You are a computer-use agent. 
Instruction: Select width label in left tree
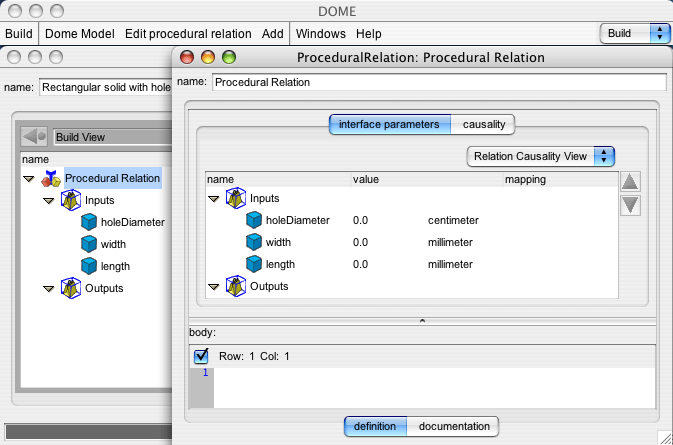(113, 244)
